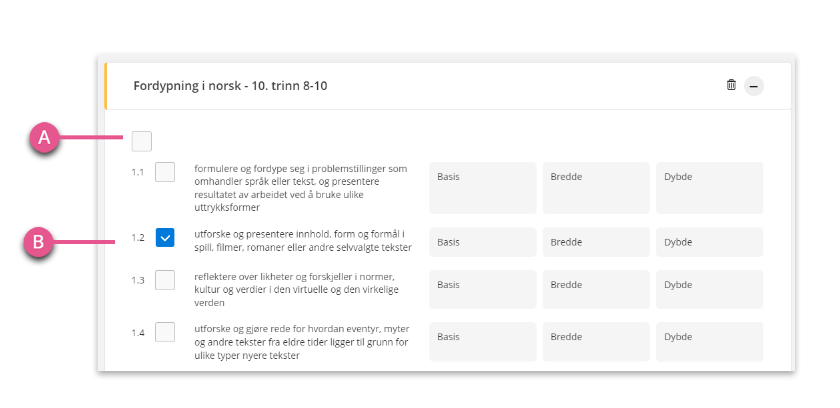The width and height of the screenshot is (840, 408).
Task: Check the box for goal 1.1
Action: [165, 172]
